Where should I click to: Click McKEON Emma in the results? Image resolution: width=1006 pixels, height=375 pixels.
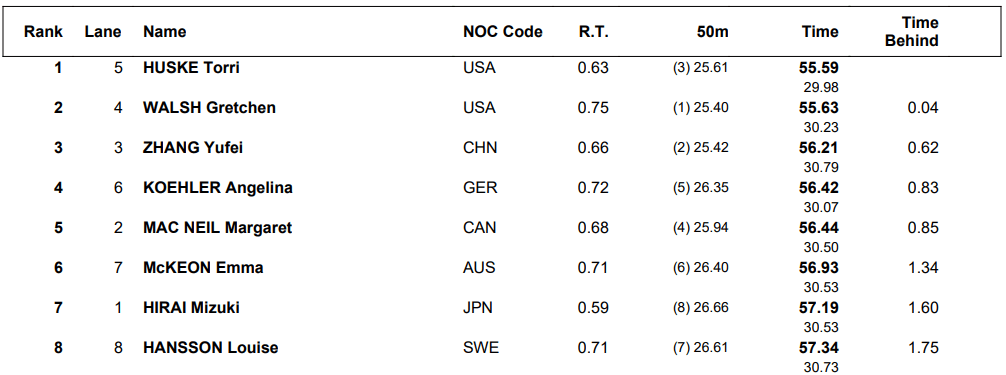tap(203, 267)
